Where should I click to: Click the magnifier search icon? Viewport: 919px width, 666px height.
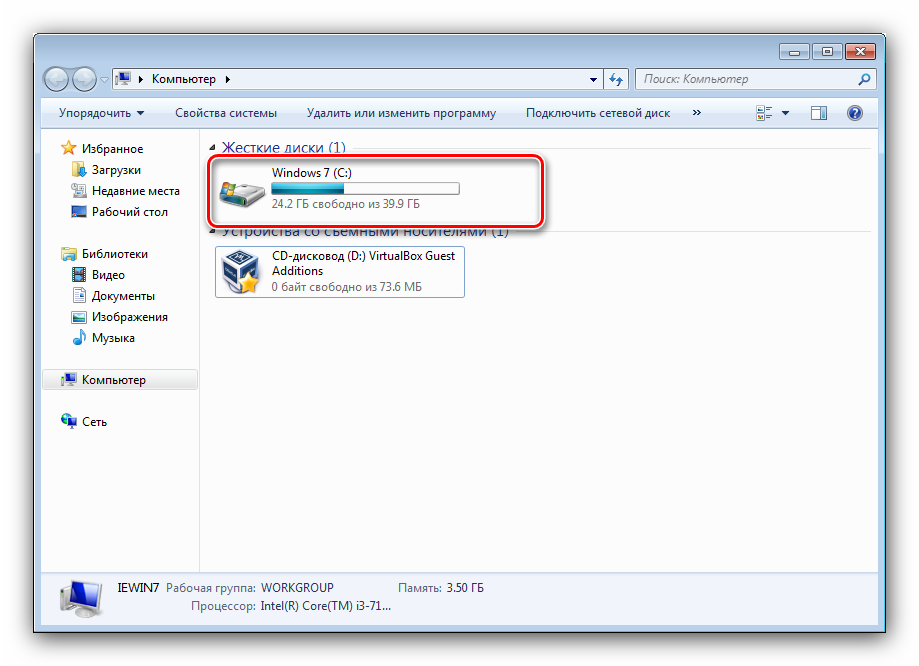tap(864, 79)
